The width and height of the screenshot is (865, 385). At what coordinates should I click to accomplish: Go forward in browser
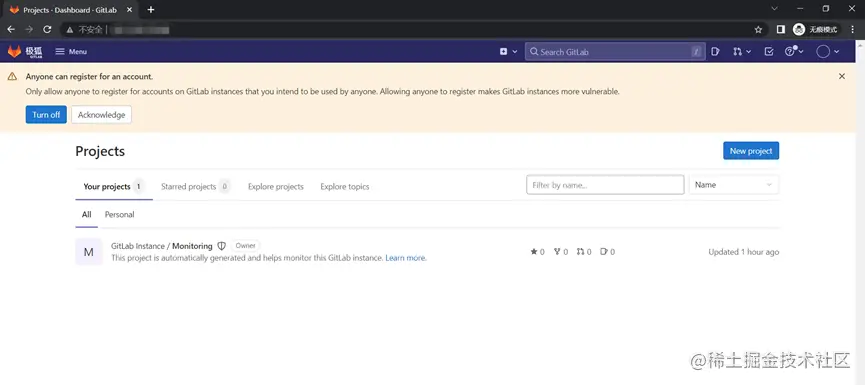click(x=29, y=29)
